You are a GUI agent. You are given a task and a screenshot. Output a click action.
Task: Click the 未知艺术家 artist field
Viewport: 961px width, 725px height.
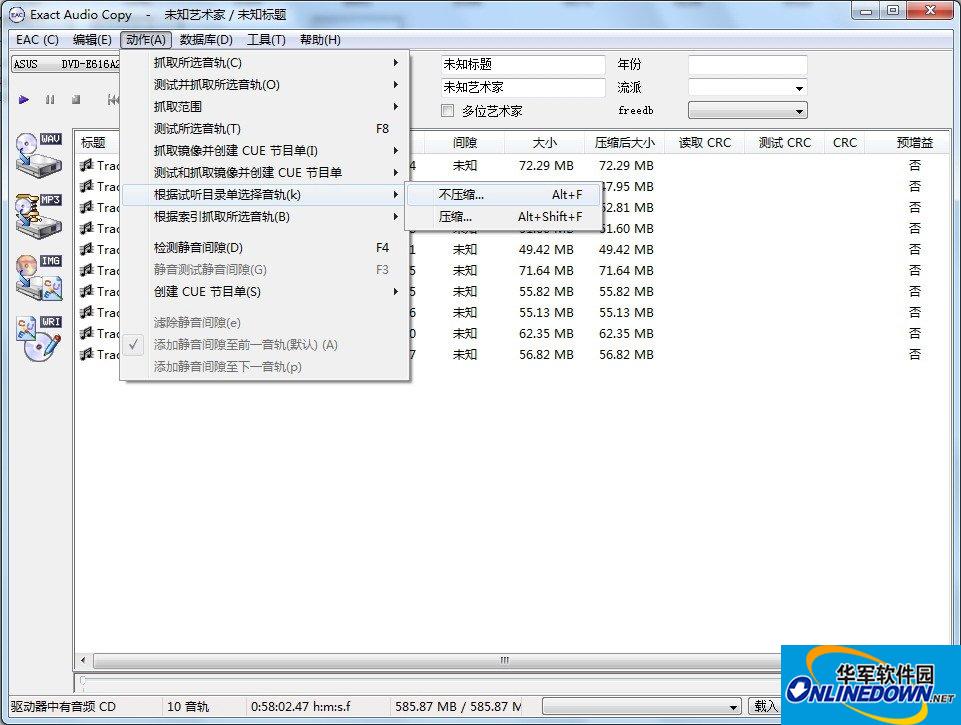(x=522, y=88)
